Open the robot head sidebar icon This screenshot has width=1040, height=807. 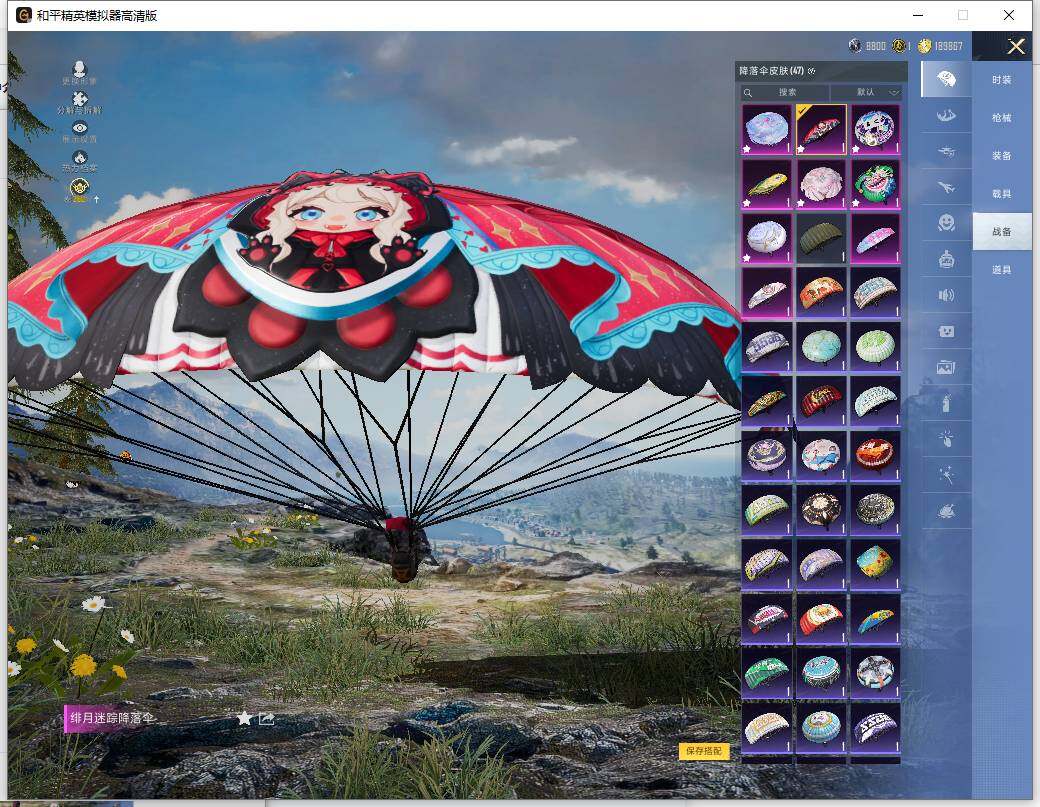946,259
